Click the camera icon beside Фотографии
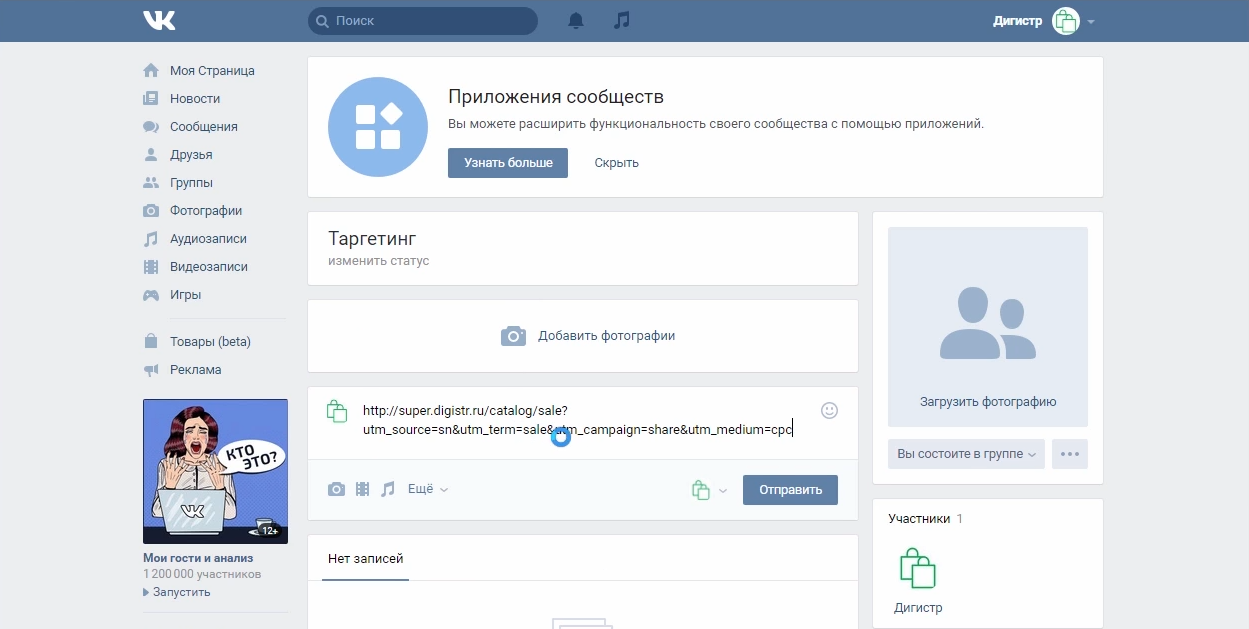This screenshot has height=629, width=1249. [151, 211]
